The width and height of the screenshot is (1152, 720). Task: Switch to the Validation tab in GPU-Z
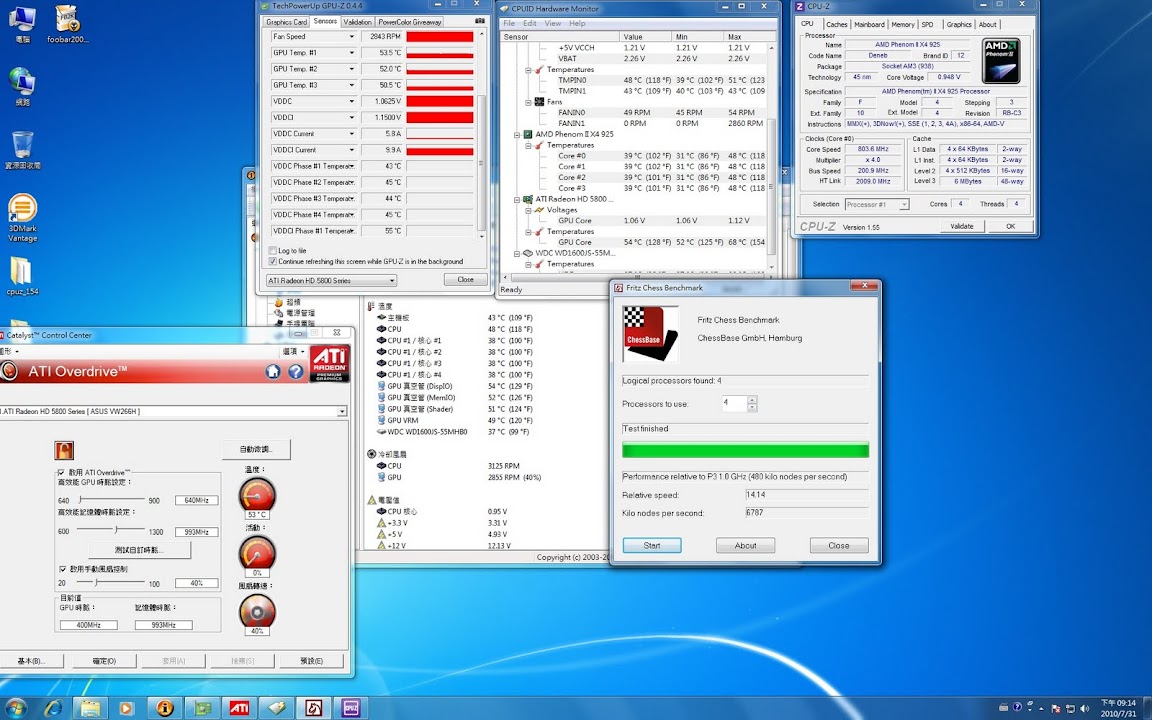point(358,22)
